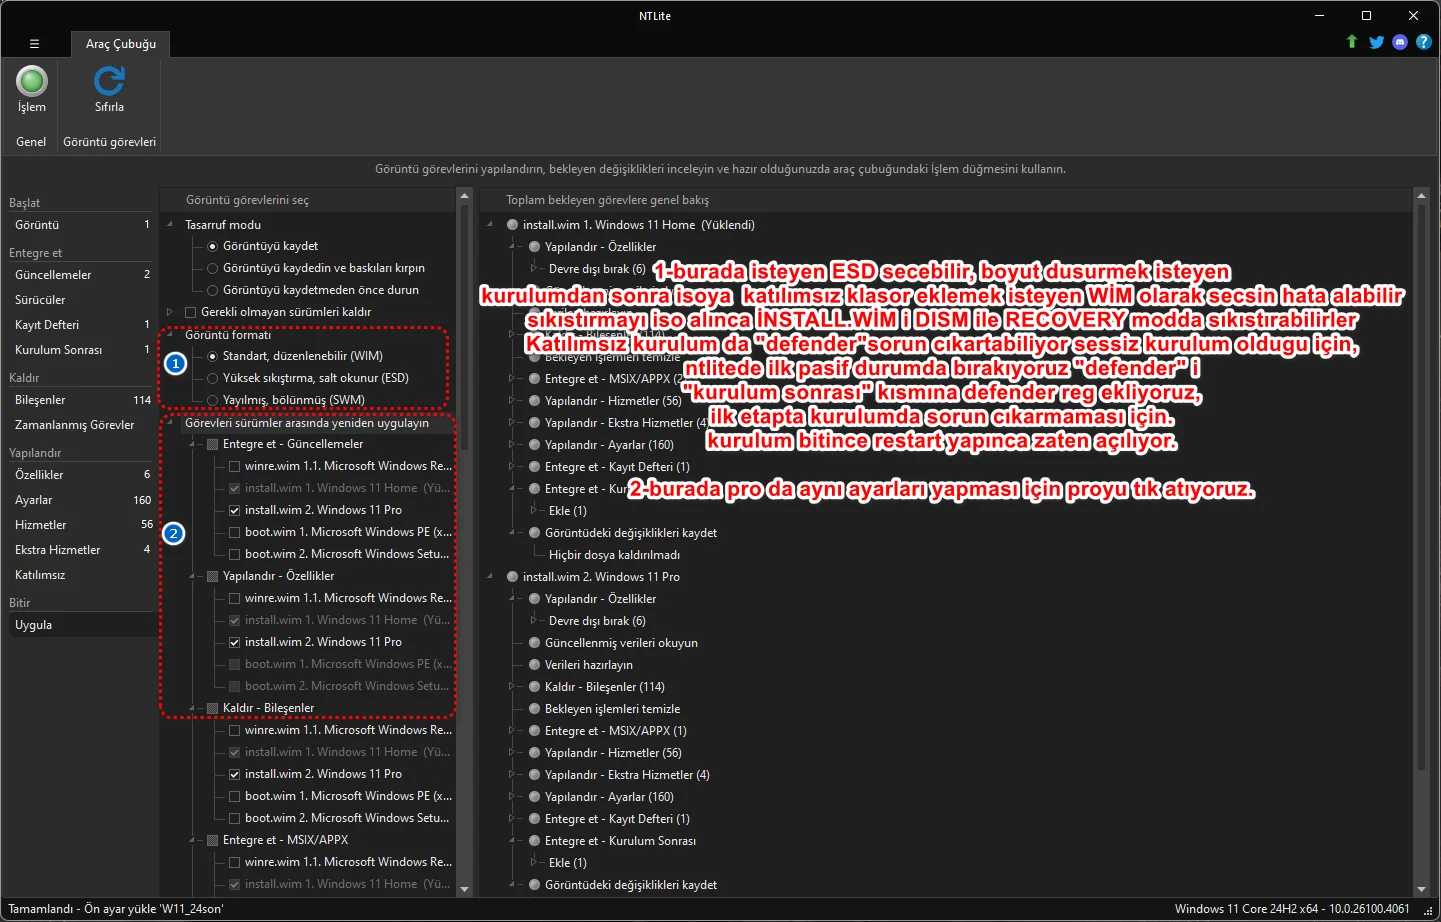Collapse Yapılandır - Özellikler group in task list
The image size is (1441, 922).
coord(192,576)
